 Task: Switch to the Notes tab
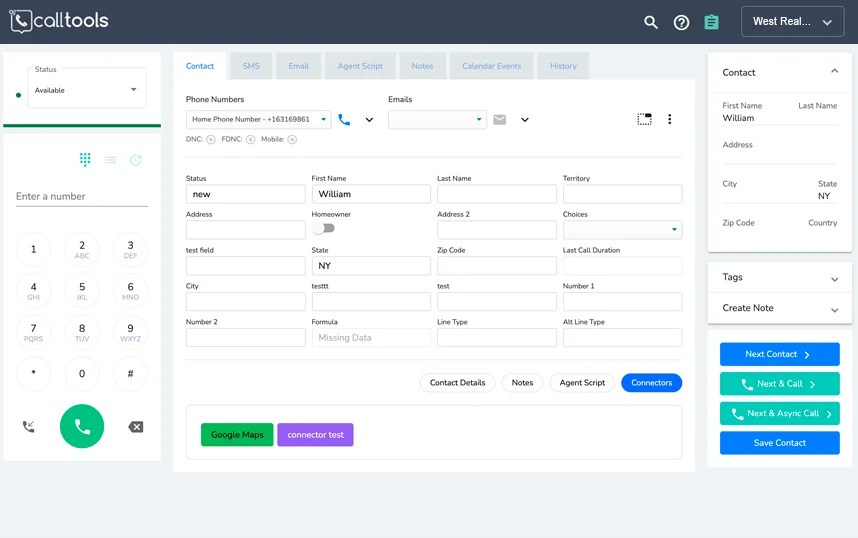422,66
